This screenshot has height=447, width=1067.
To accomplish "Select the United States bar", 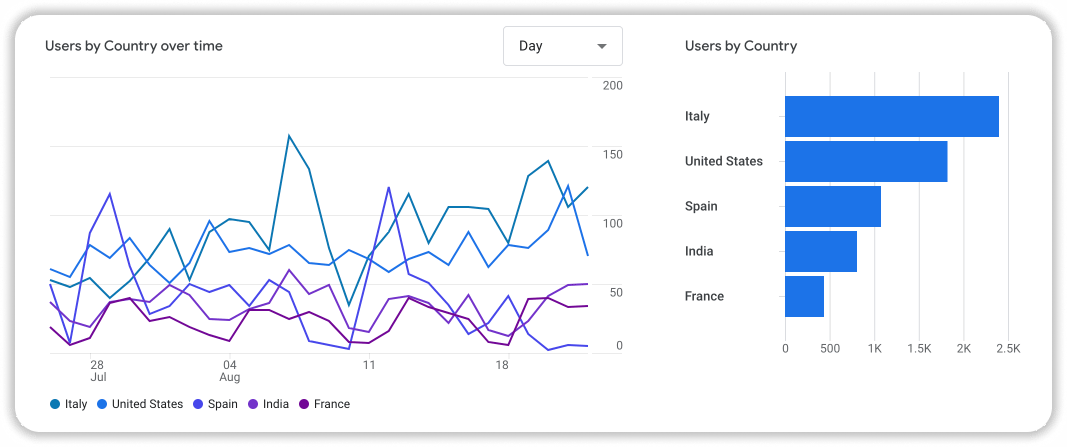I will [865, 161].
